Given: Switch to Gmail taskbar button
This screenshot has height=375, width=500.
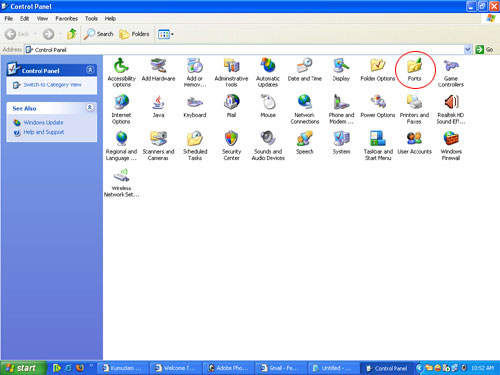Looking at the screenshot, I should (281, 368).
